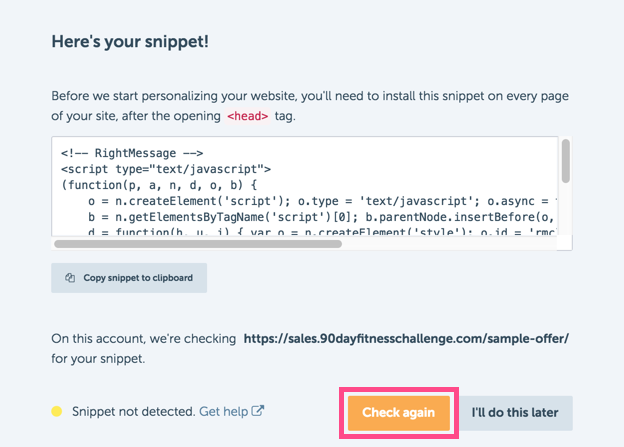Click the red <head> tag label
The width and height of the screenshot is (624, 447).
(x=248, y=116)
